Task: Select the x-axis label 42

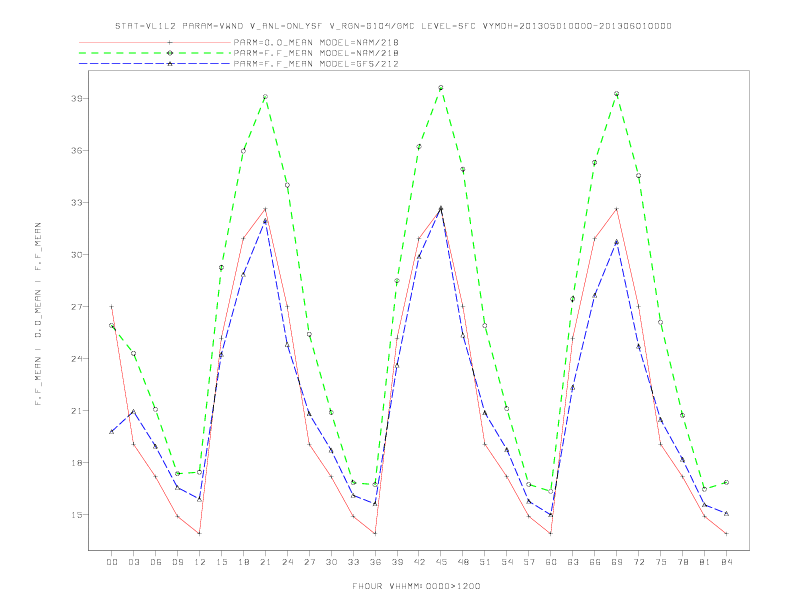Action: click(419, 562)
